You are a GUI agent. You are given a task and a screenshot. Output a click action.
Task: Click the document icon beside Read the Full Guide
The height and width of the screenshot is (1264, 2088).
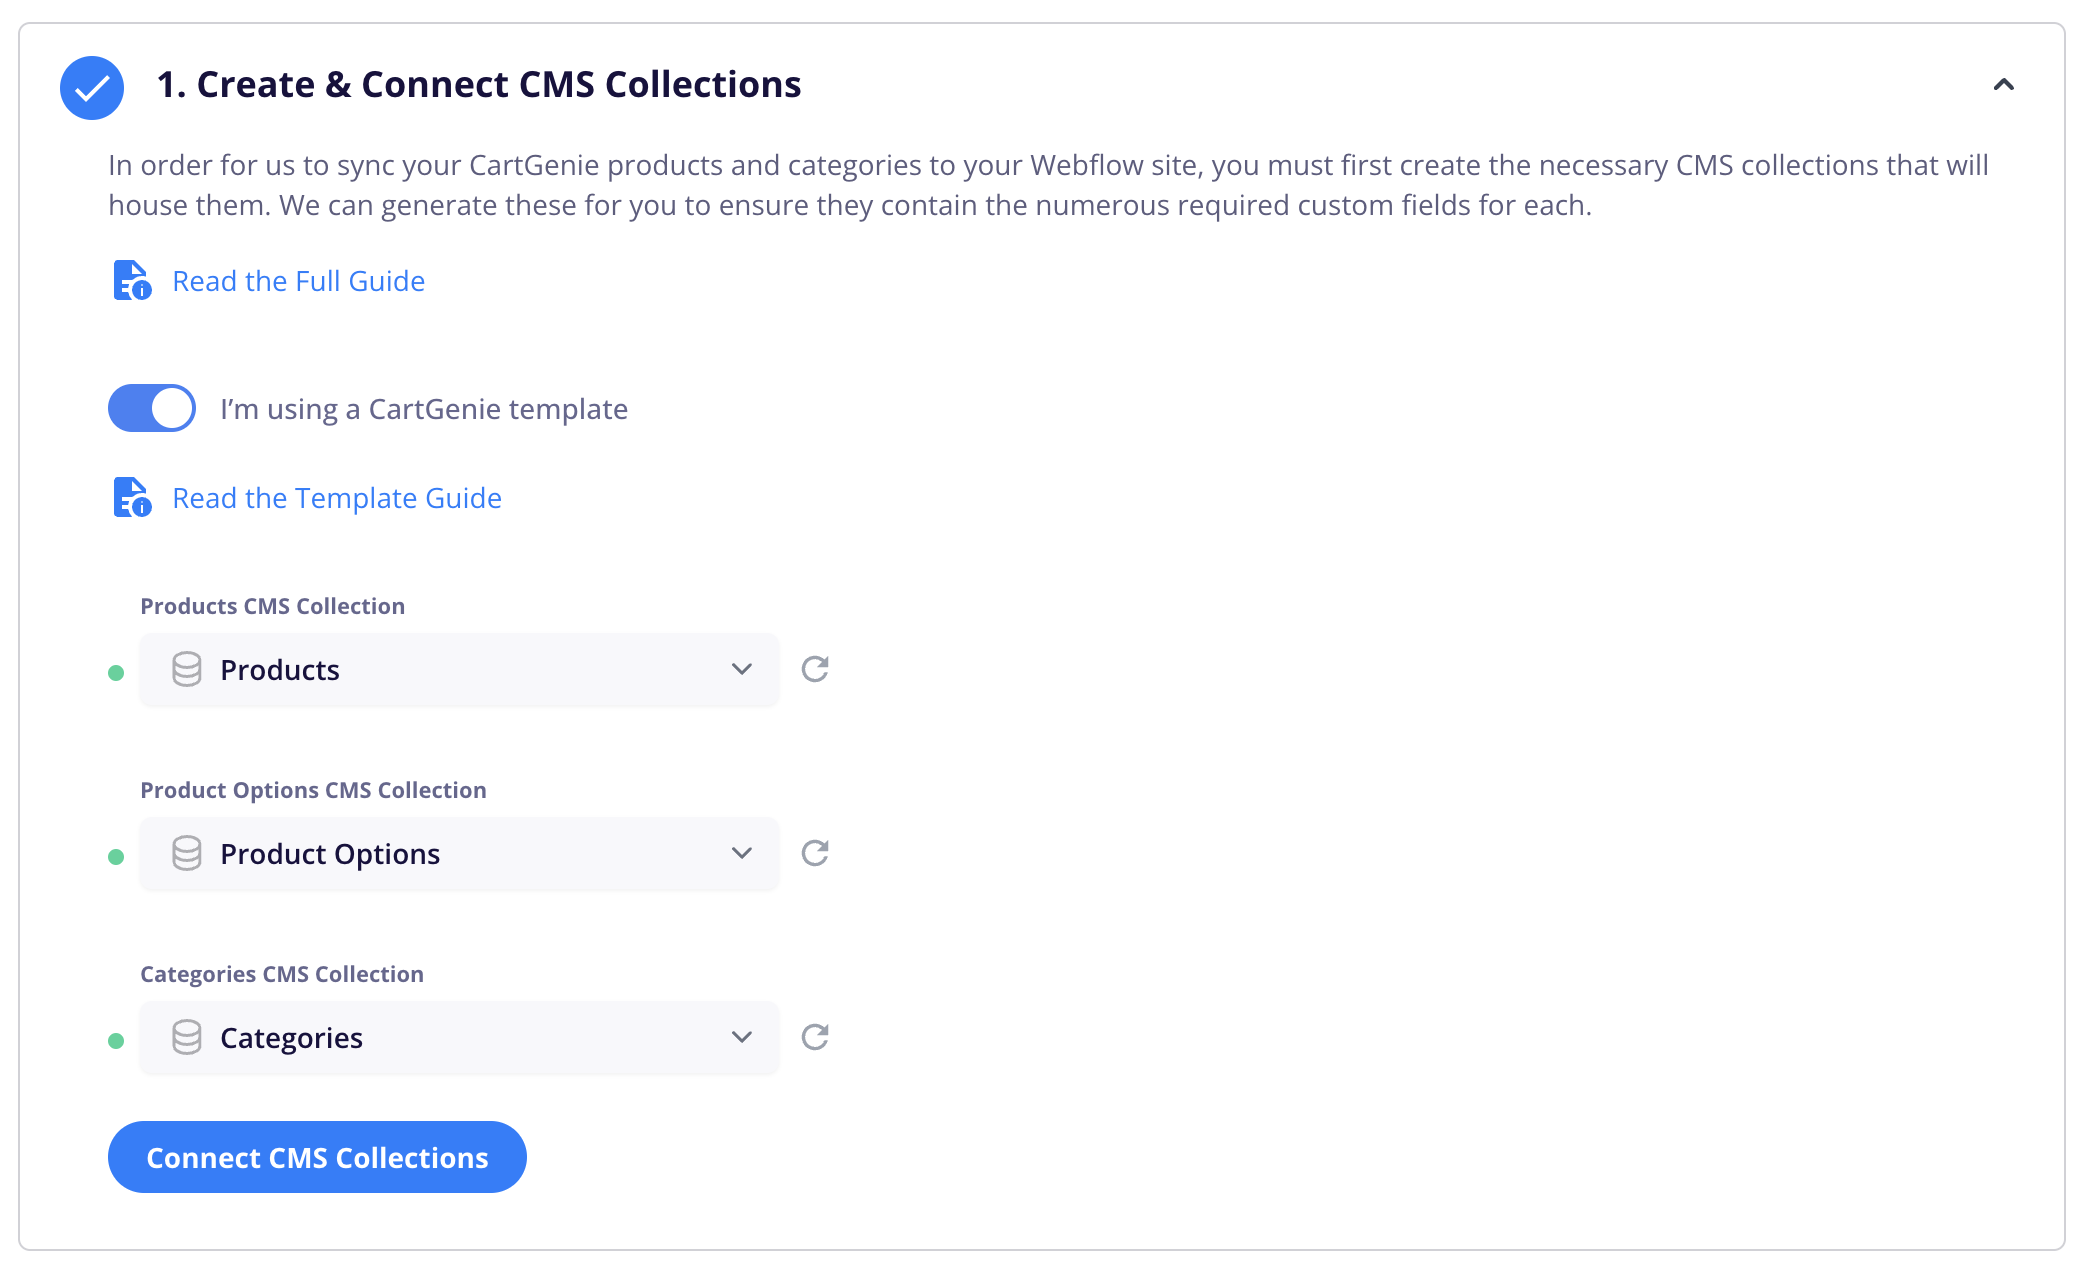131,281
